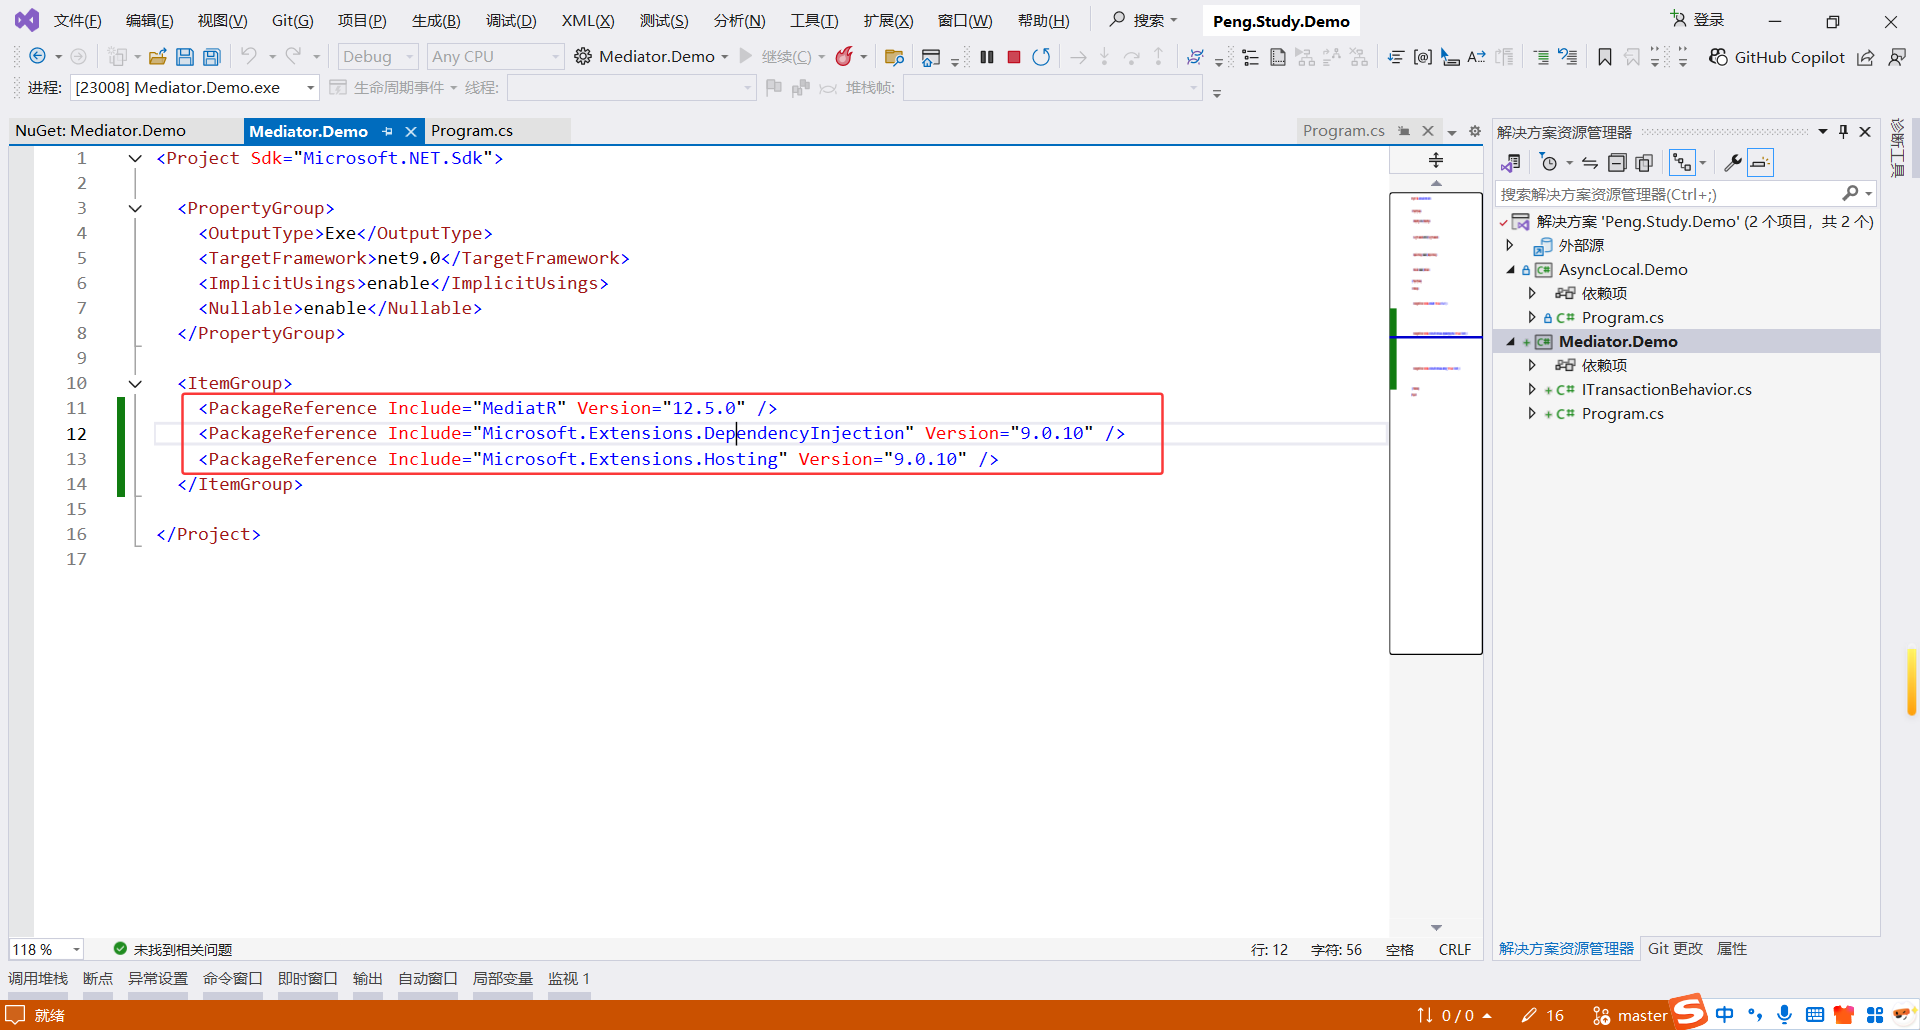Expand ITransactionBehavior.cs tree node
This screenshot has width=1920, height=1030.
pos(1531,390)
